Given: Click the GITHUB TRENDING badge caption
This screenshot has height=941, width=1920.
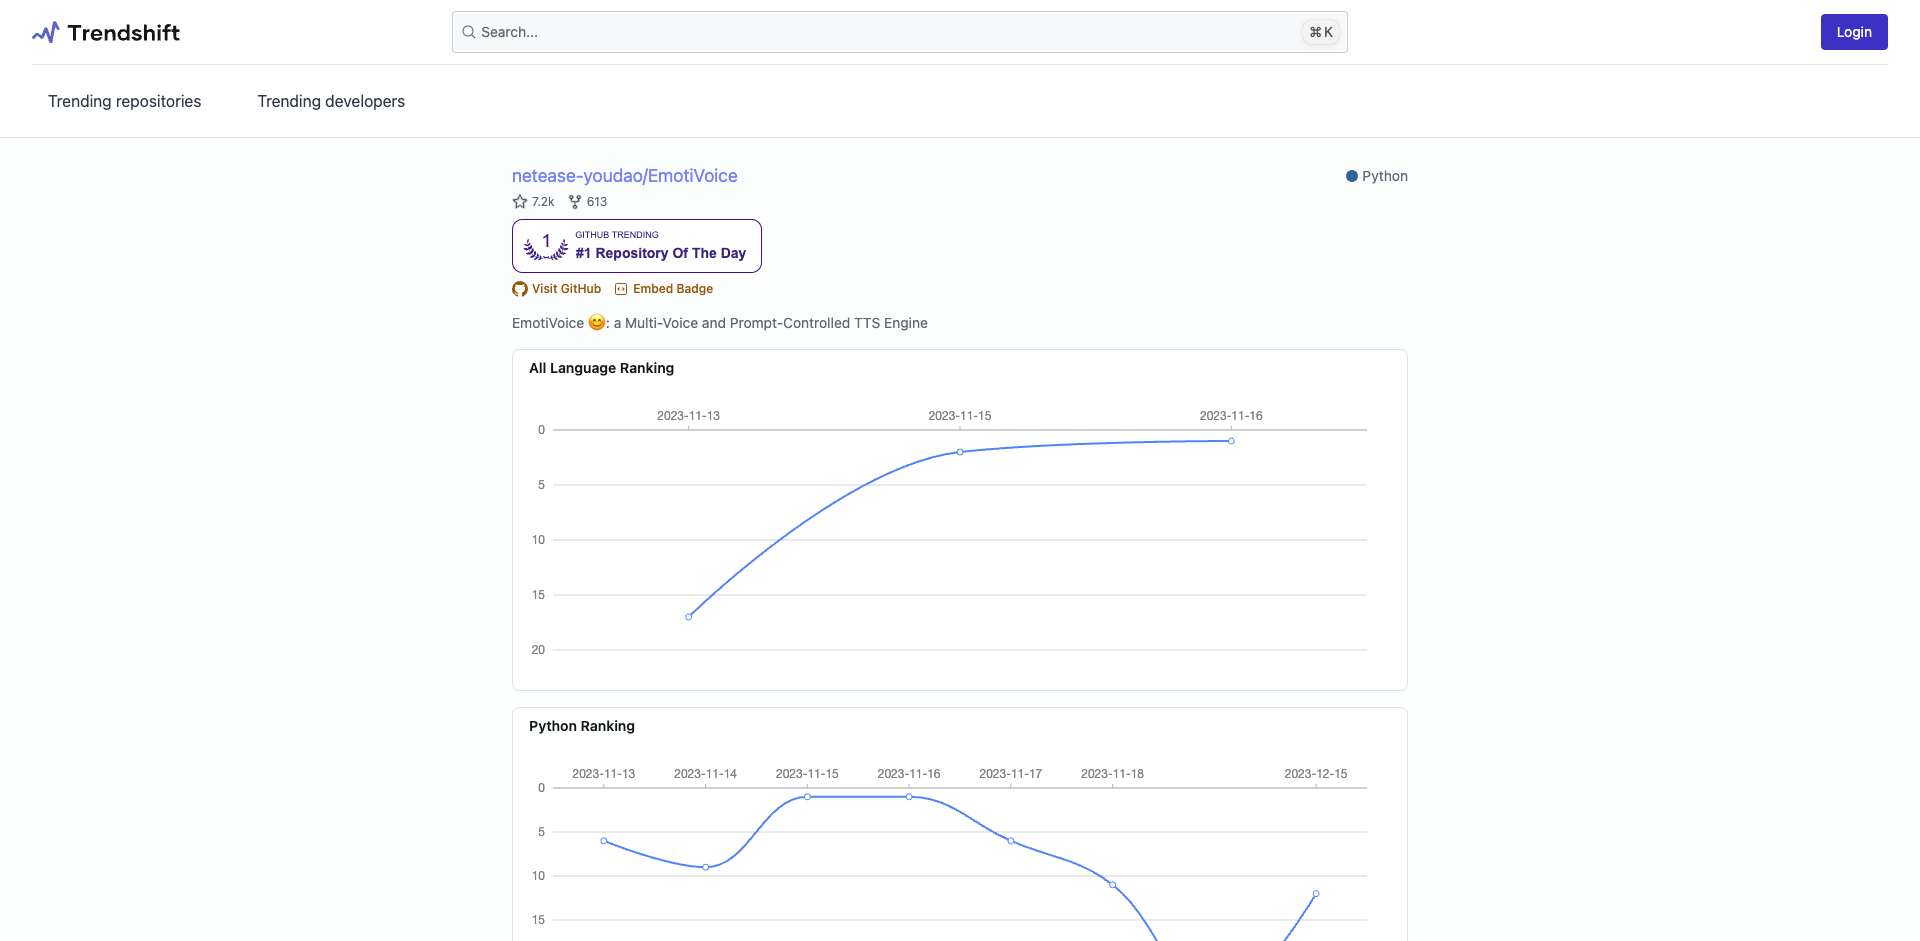Looking at the screenshot, I should (x=617, y=235).
